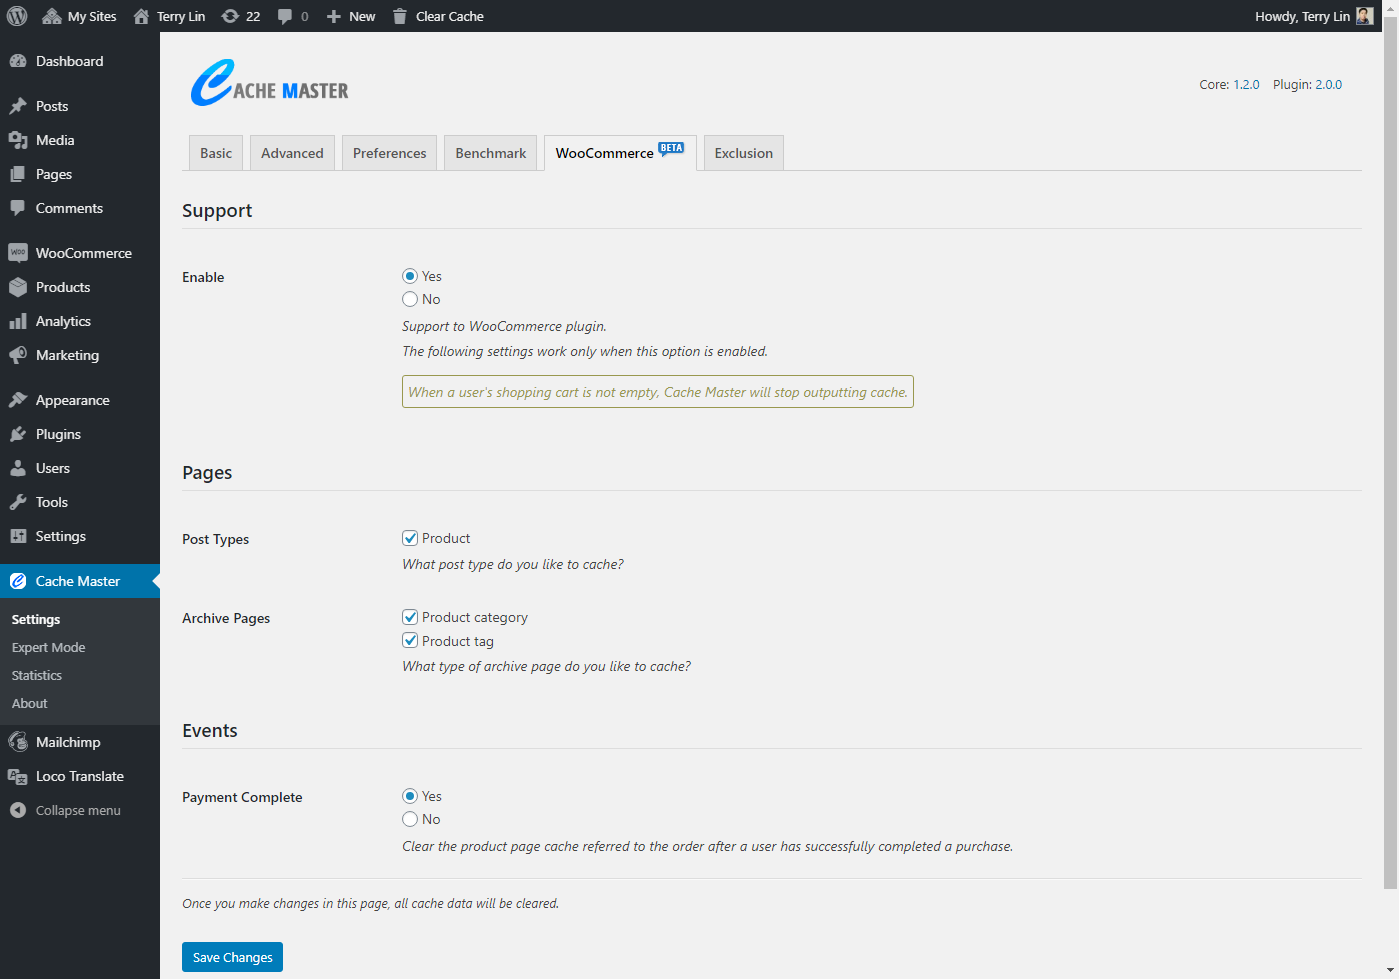Click the Plugins plug icon
Screen dimensions: 1399x979
(18, 434)
